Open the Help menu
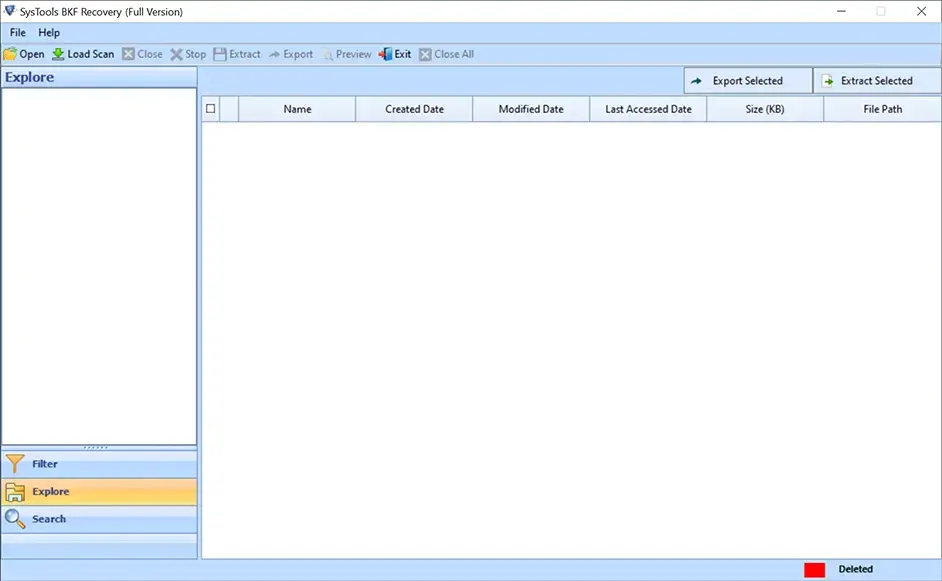The height and width of the screenshot is (581, 942). pos(49,32)
